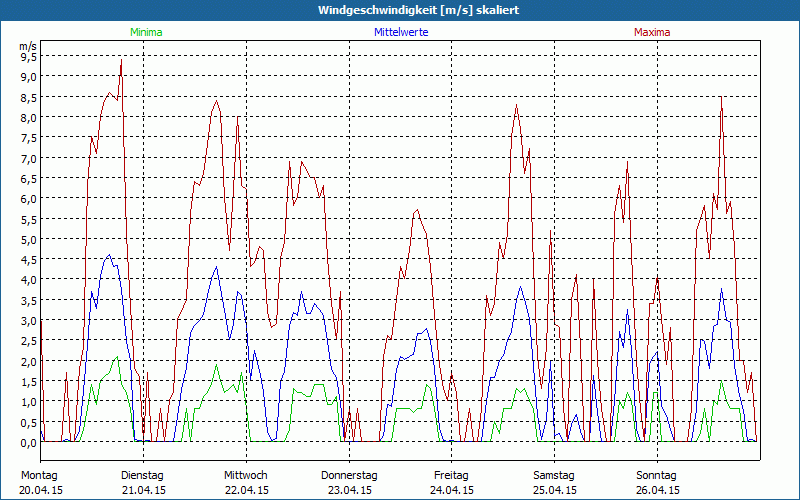The height and width of the screenshot is (500, 800).
Task: Click the highest red peak on Monday
Action: (x=121, y=60)
